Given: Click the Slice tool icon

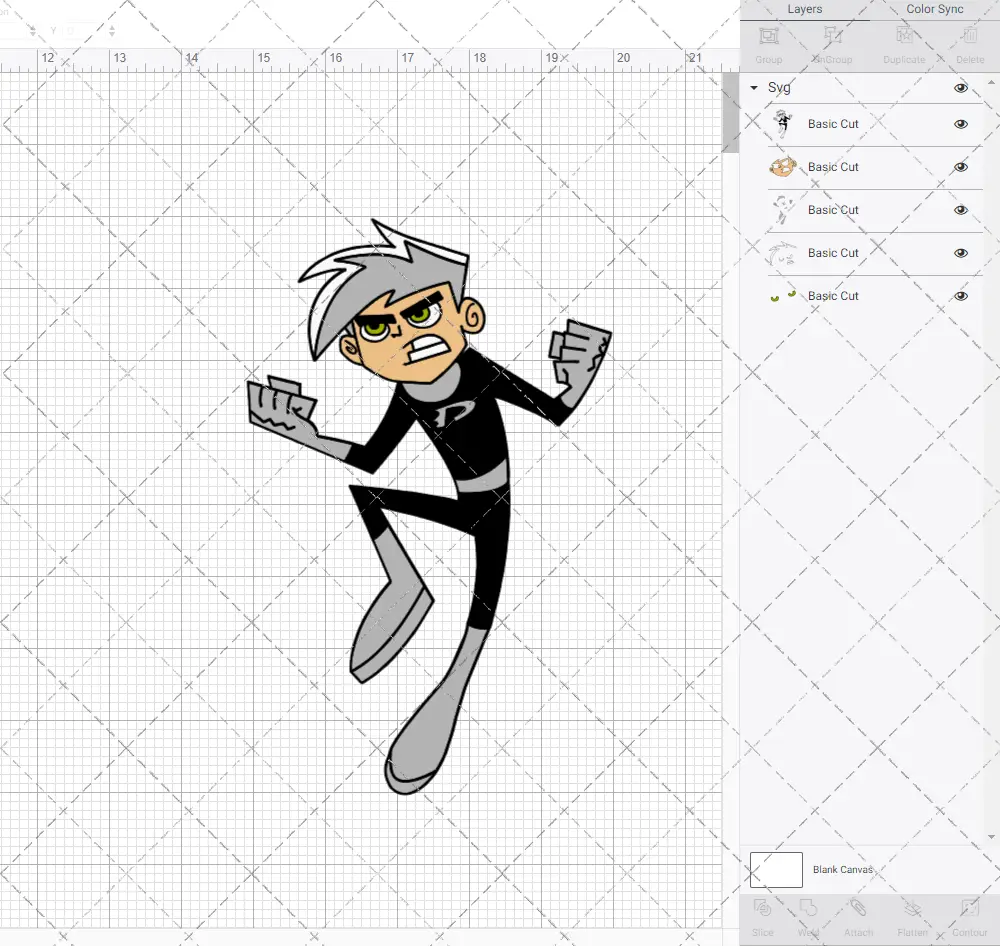Looking at the screenshot, I should point(762,908).
